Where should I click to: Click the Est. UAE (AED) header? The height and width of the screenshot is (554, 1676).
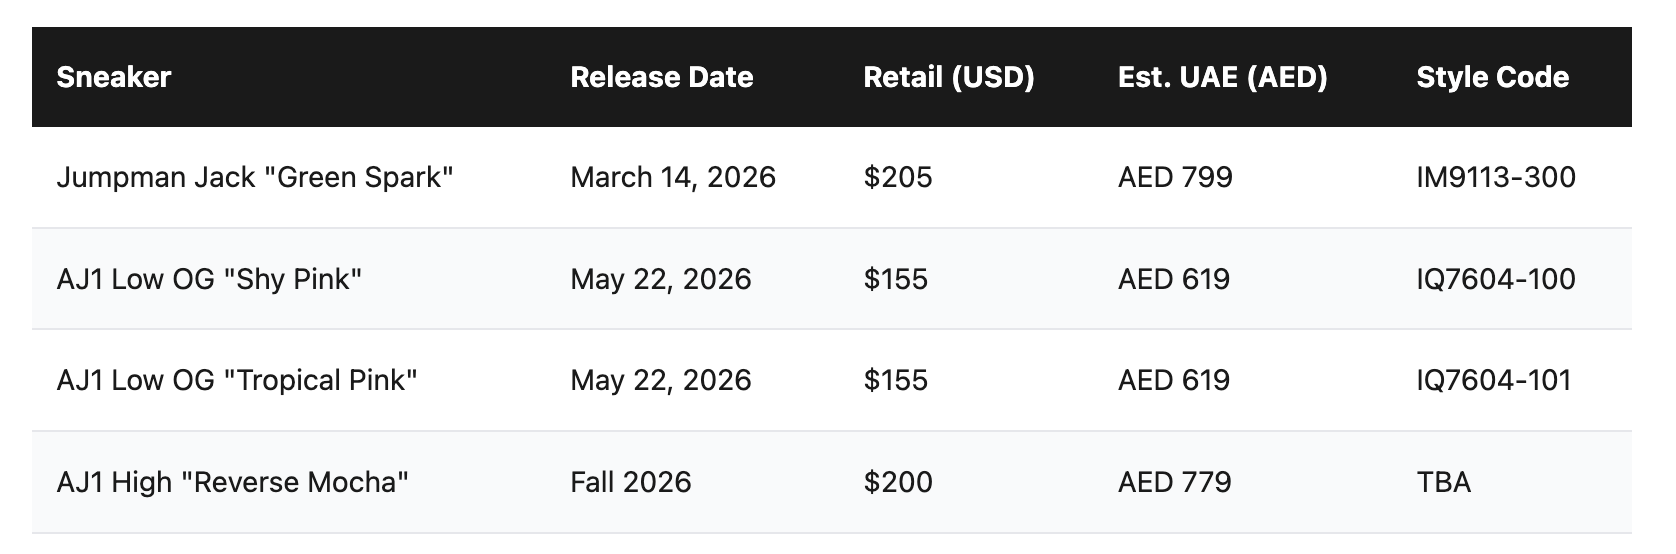click(1222, 77)
